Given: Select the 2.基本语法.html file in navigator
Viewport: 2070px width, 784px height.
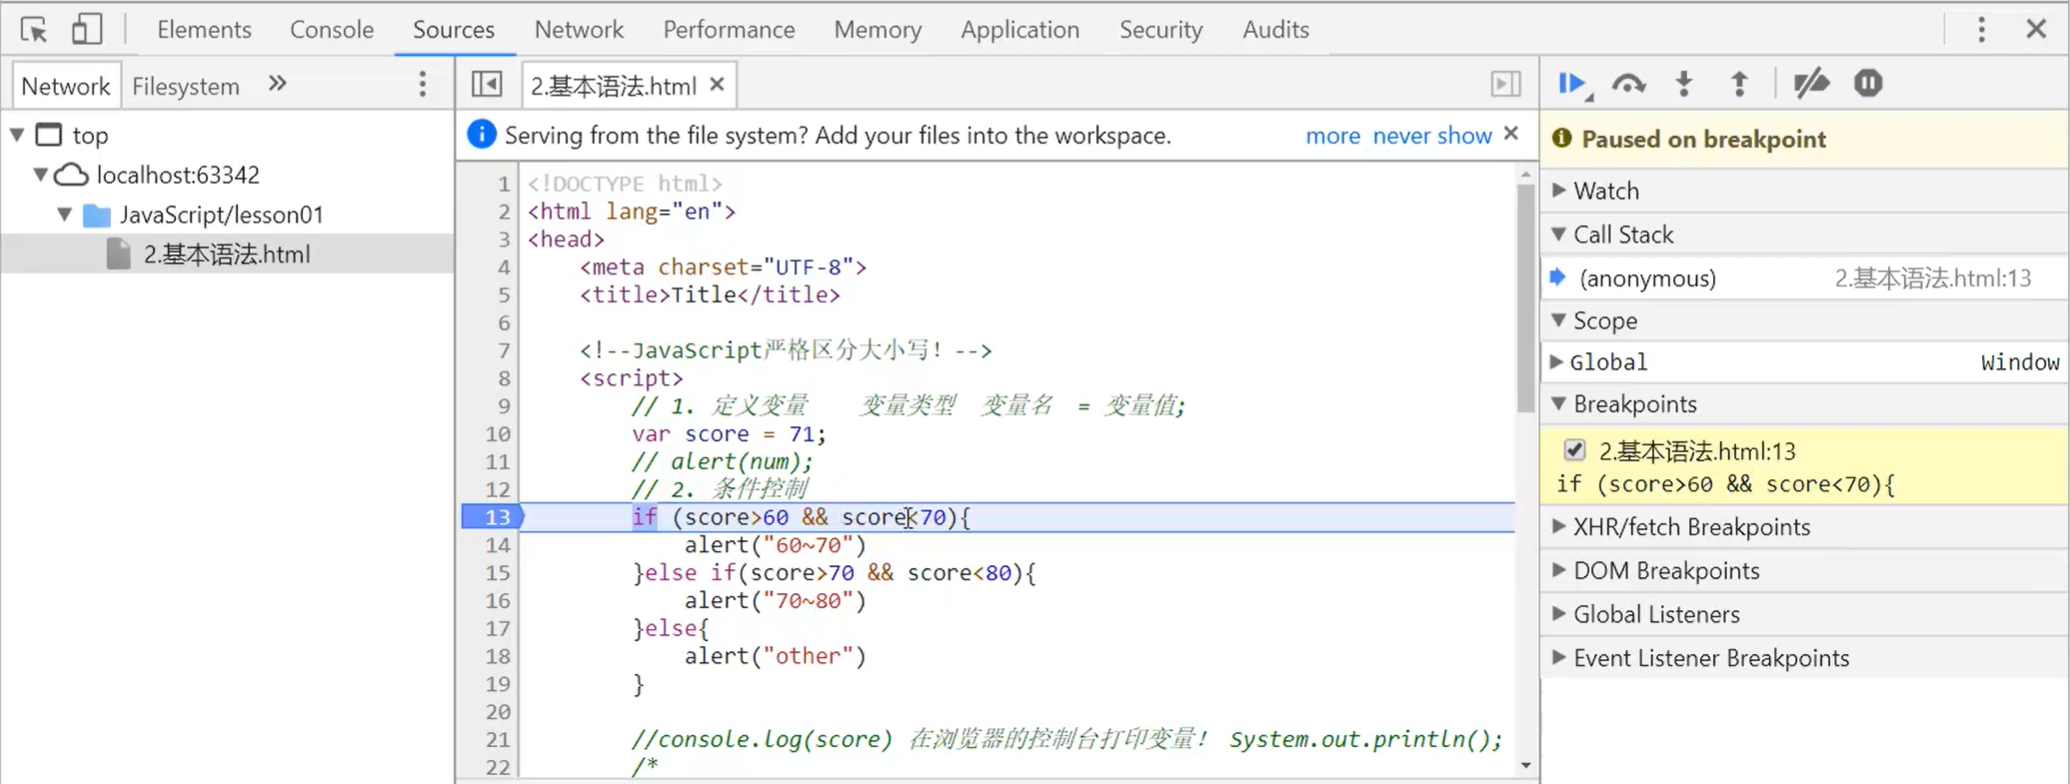Looking at the screenshot, I should point(227,254).
